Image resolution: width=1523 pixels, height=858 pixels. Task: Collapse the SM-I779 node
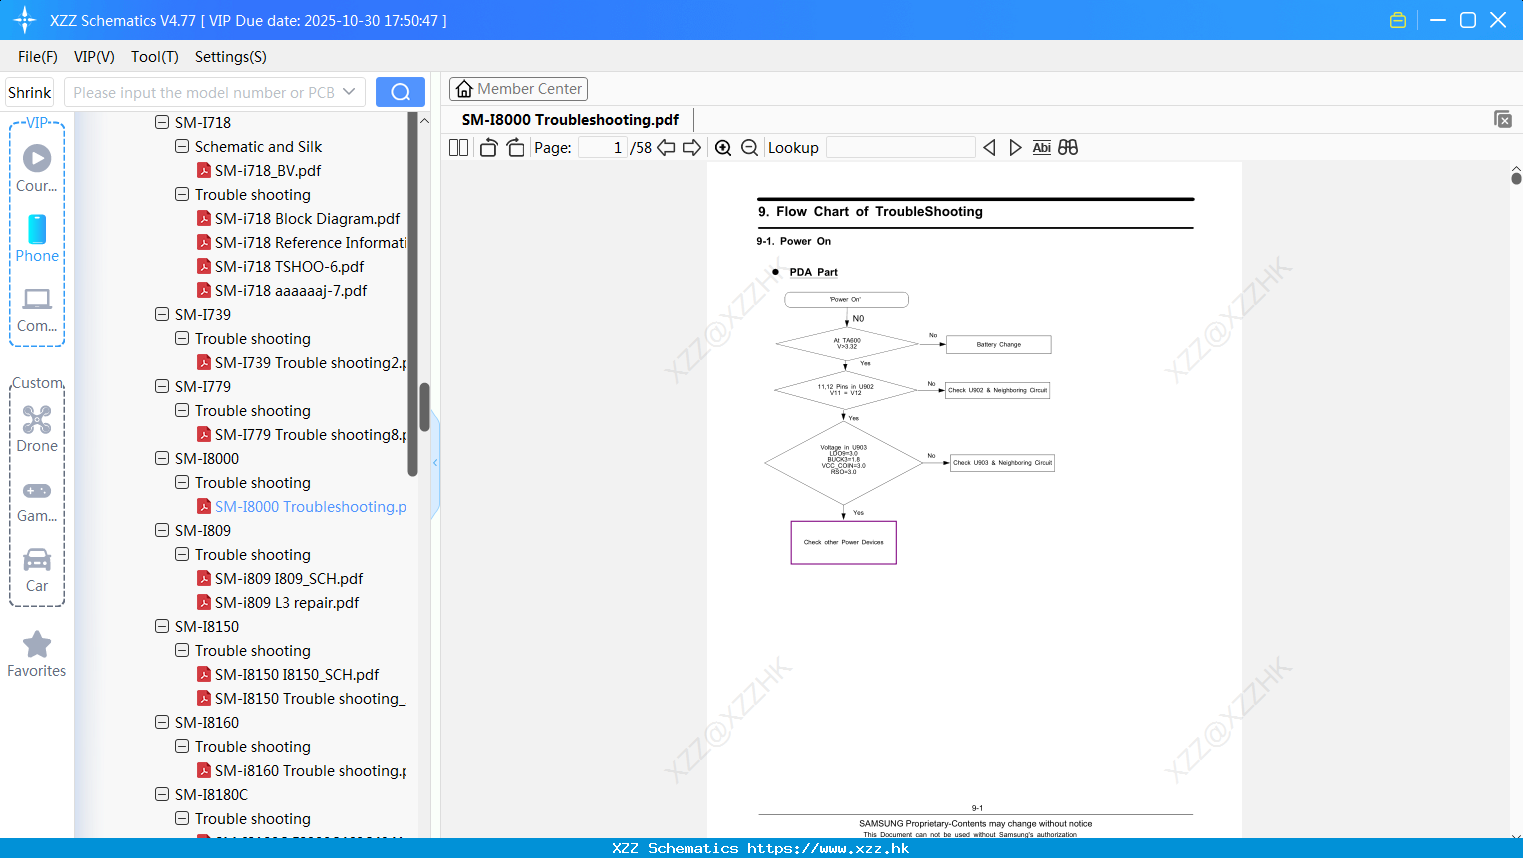pyautogui.click(x=162, y=386)
